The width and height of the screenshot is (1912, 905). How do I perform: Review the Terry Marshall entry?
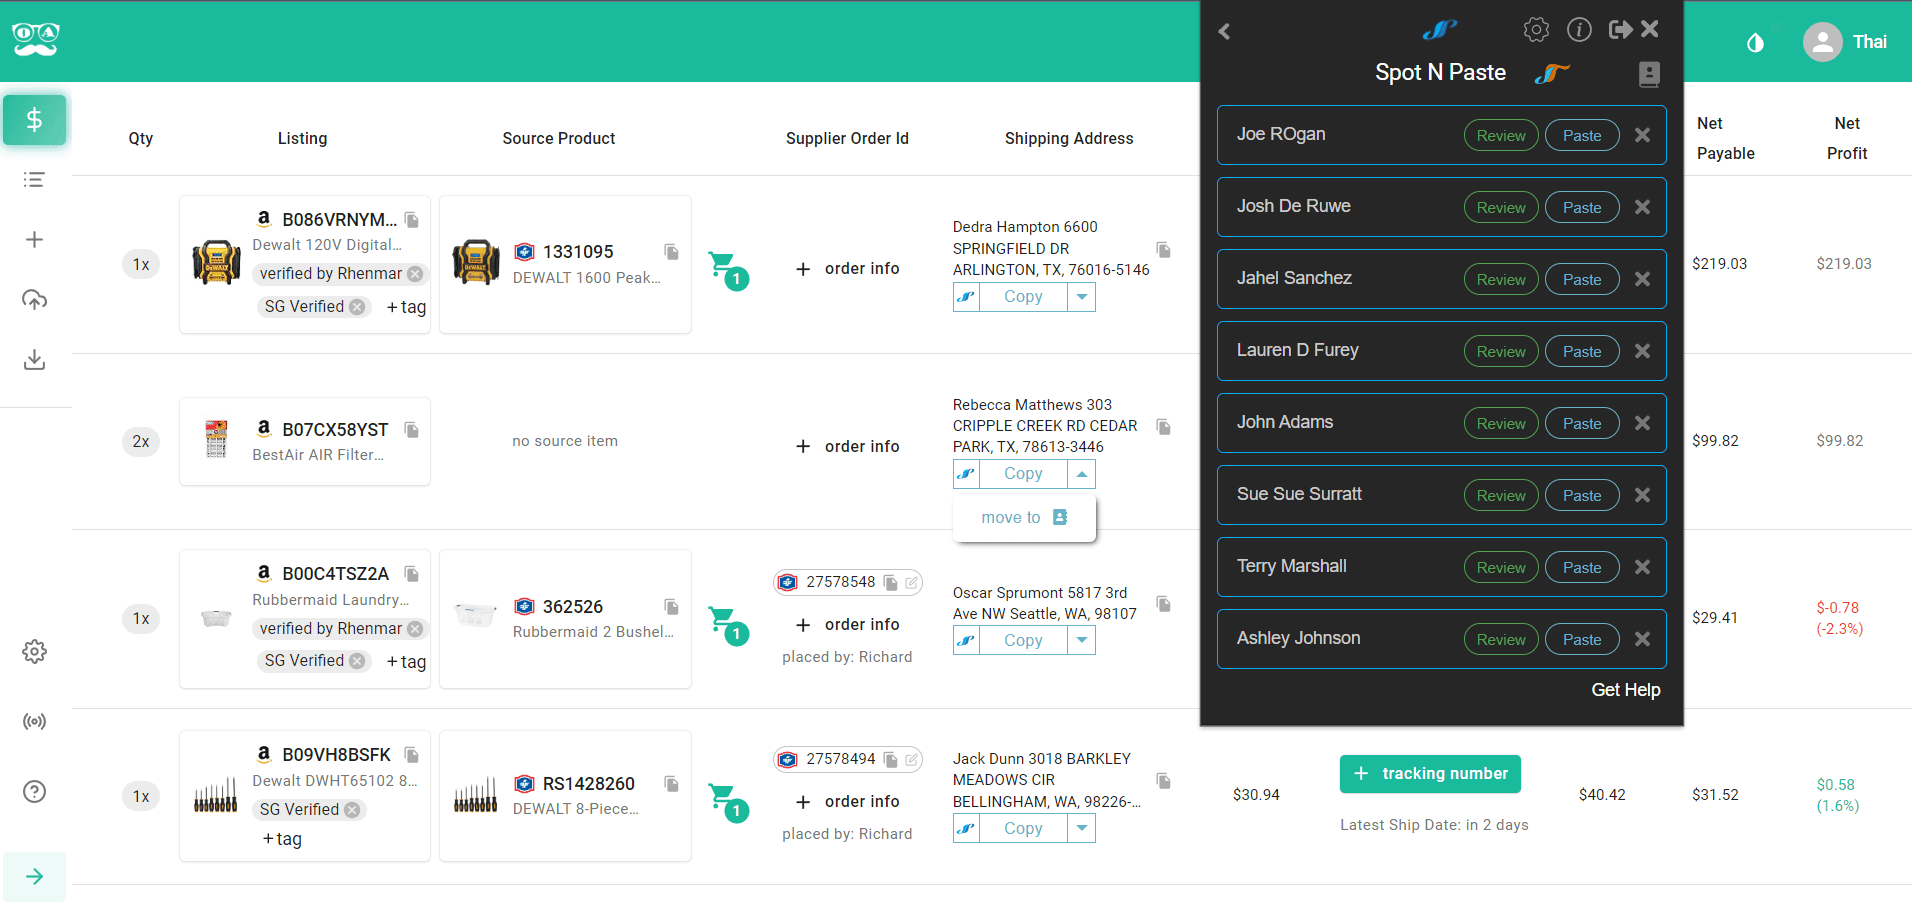click(x=1501, y=568)
